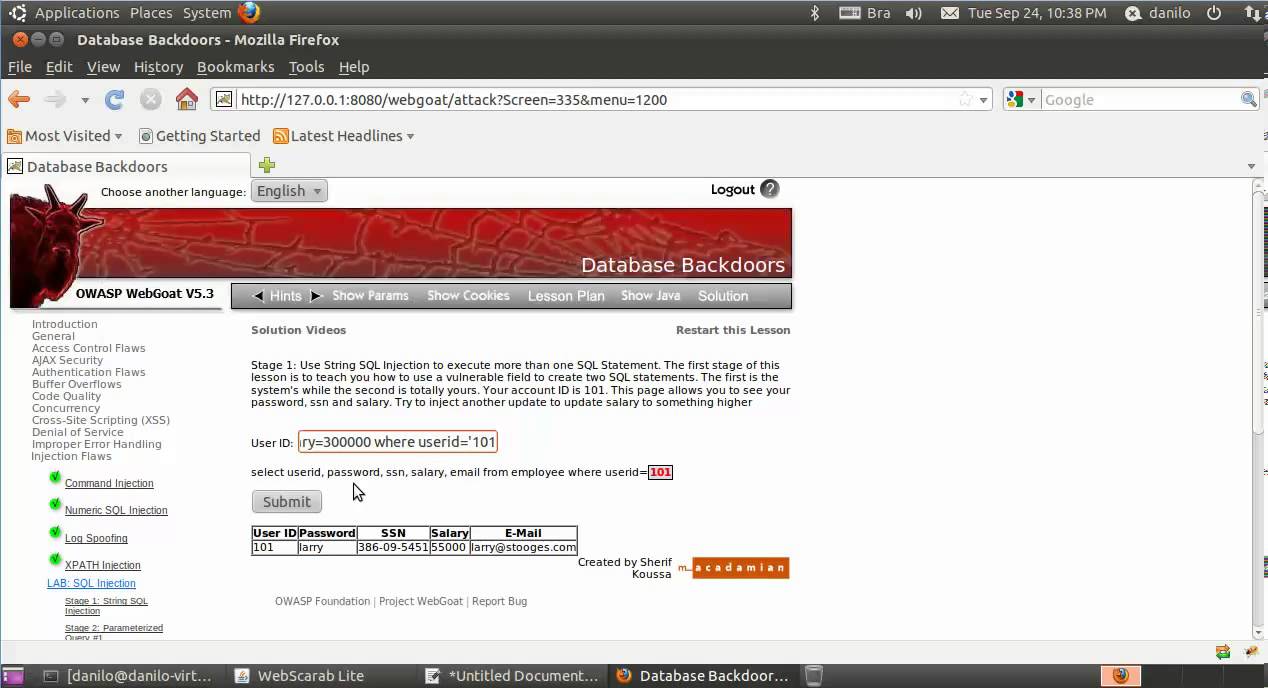The image size is (1268, 688).
Task: Click the trash icon in bottom panel
Action: point(814,676)
